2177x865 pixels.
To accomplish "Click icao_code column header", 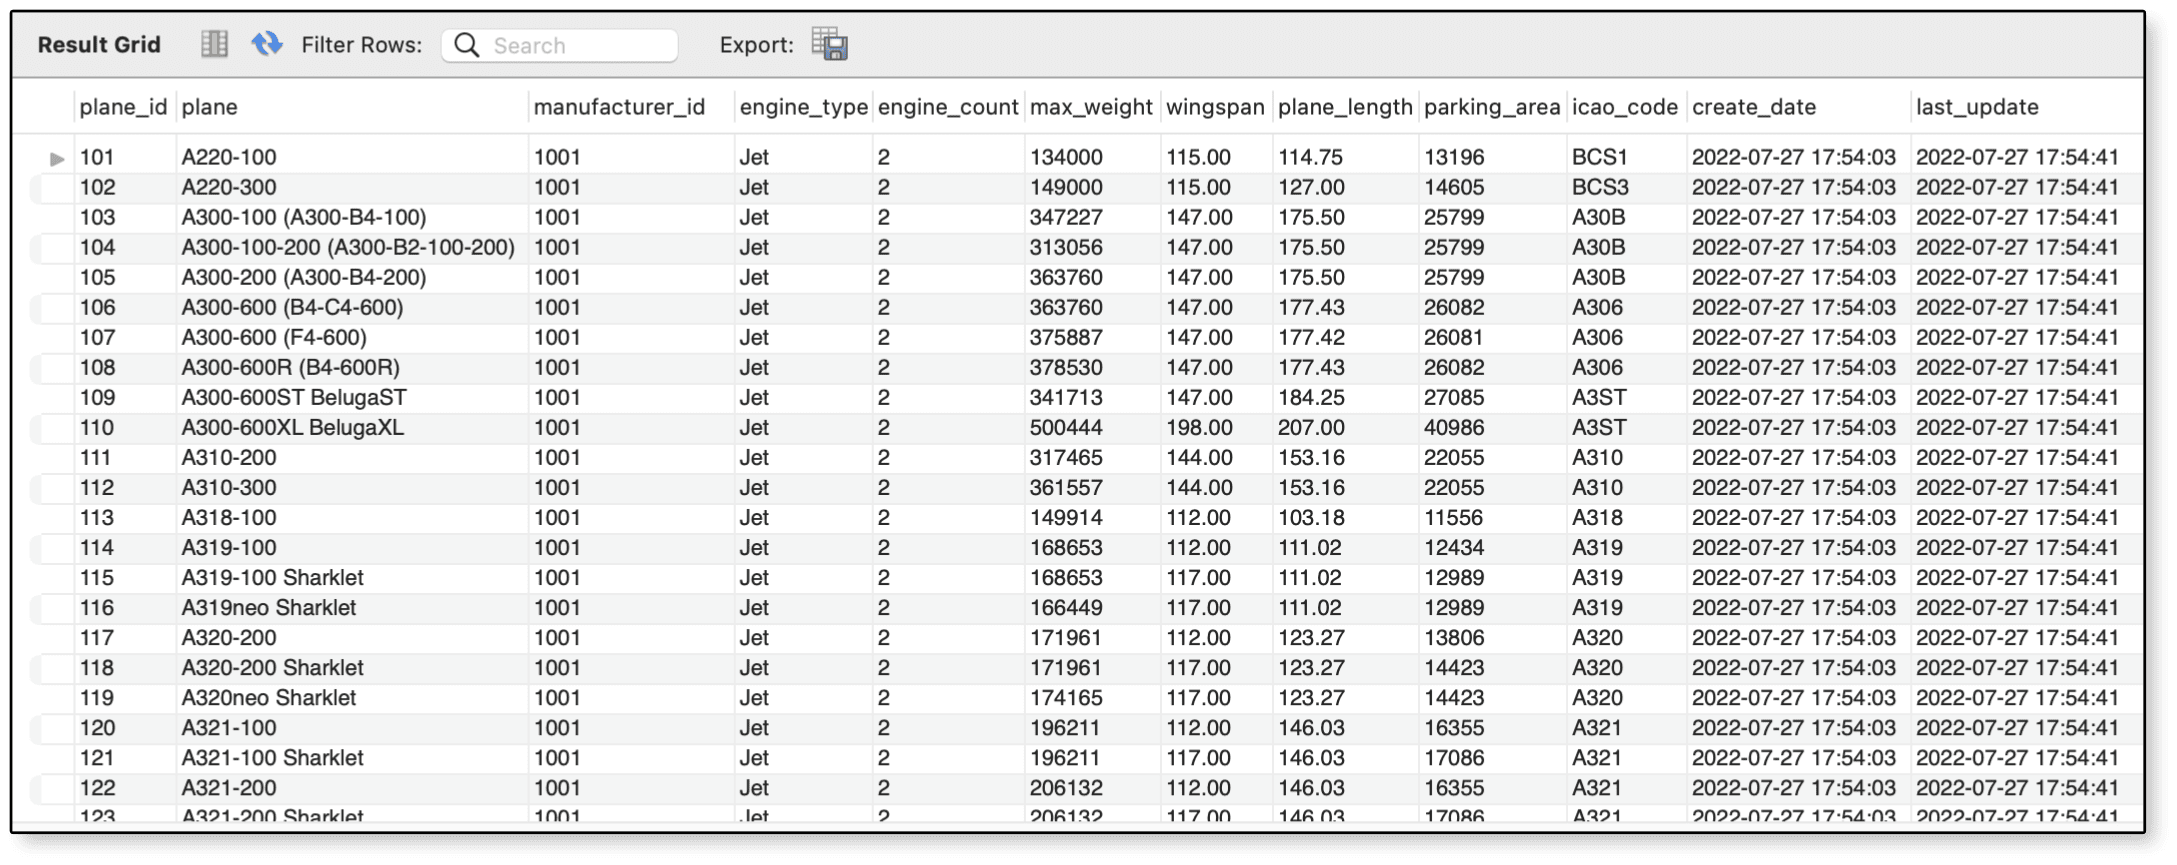I will 1624,107.
